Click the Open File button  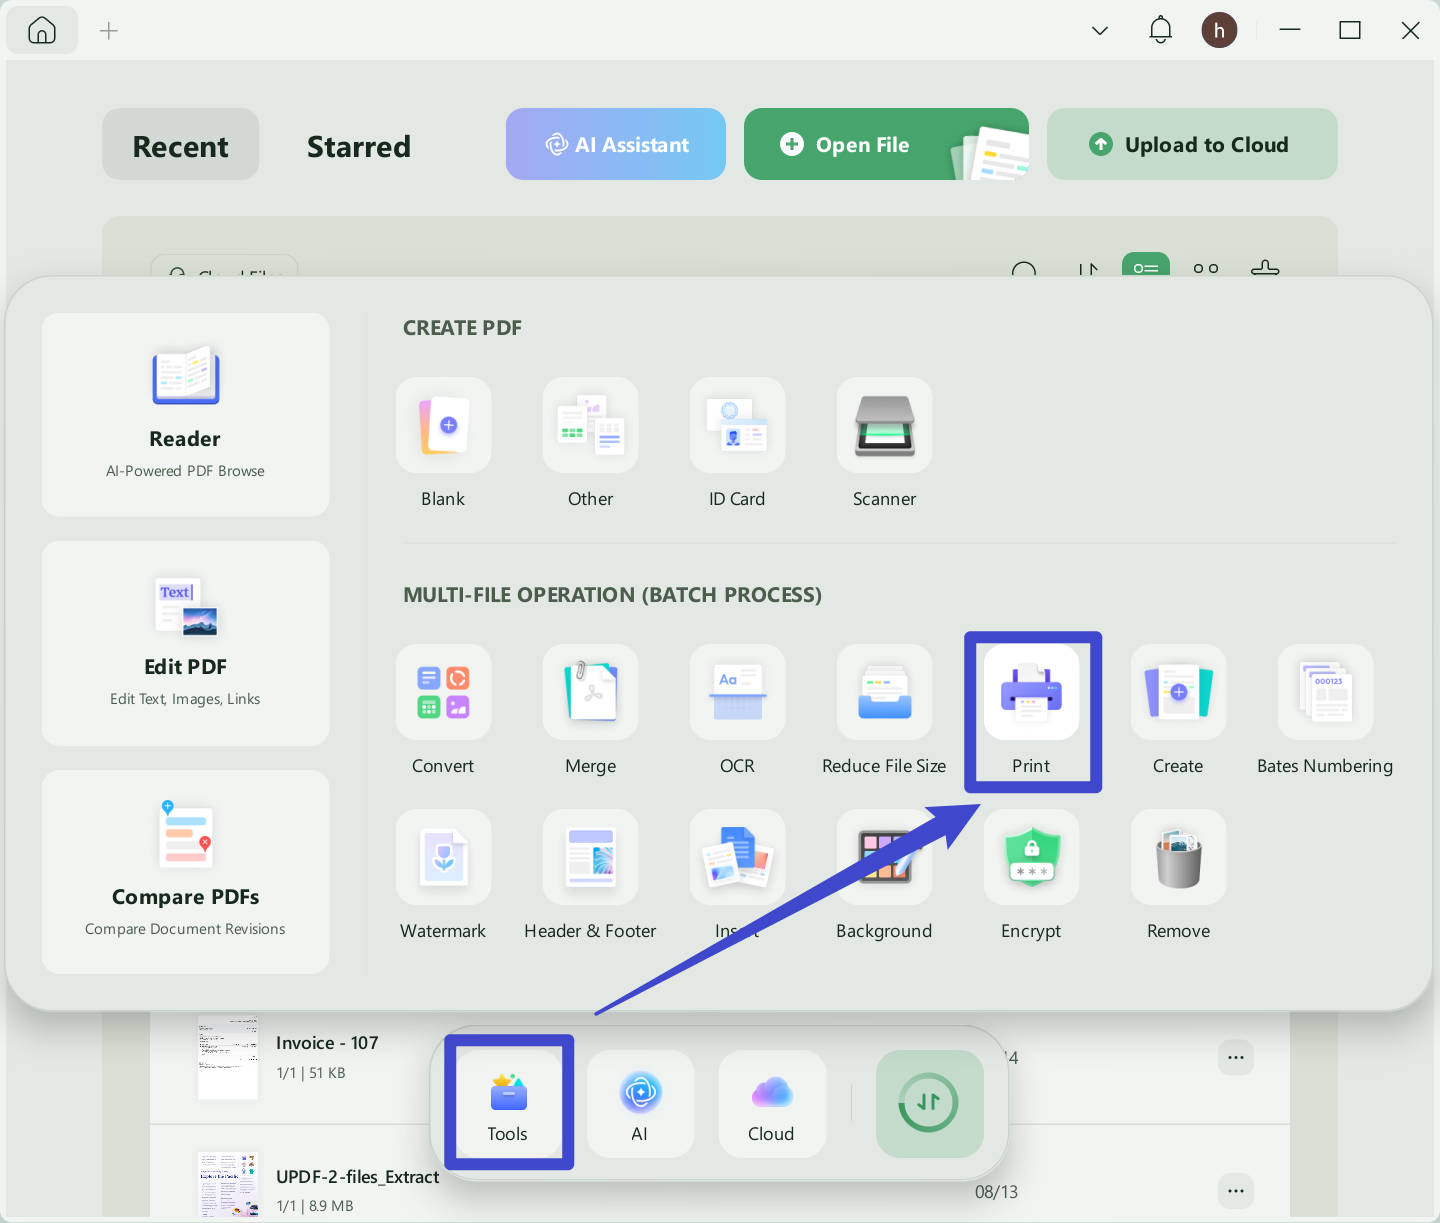click(x=886, y=144)
